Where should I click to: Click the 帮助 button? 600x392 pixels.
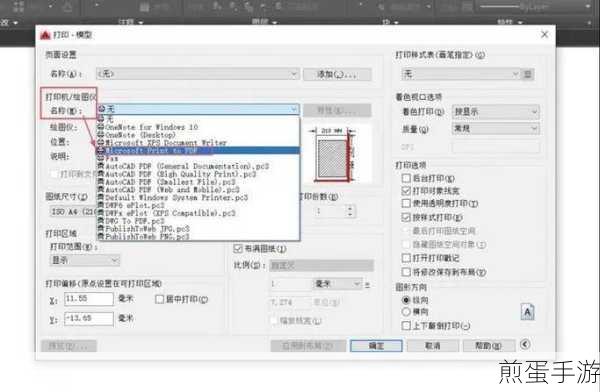(x=488, y=346)
